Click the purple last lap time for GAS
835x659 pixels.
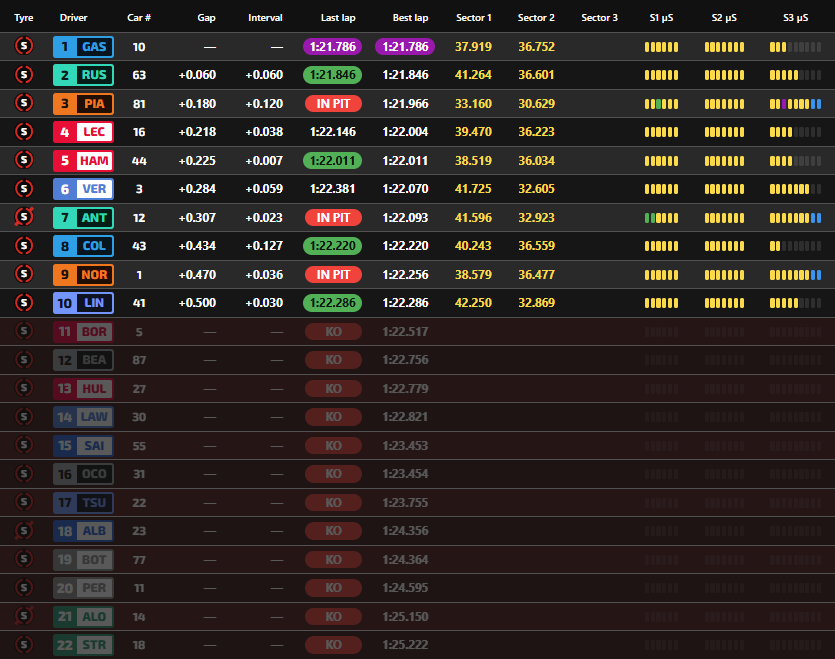tap(332, 46)
